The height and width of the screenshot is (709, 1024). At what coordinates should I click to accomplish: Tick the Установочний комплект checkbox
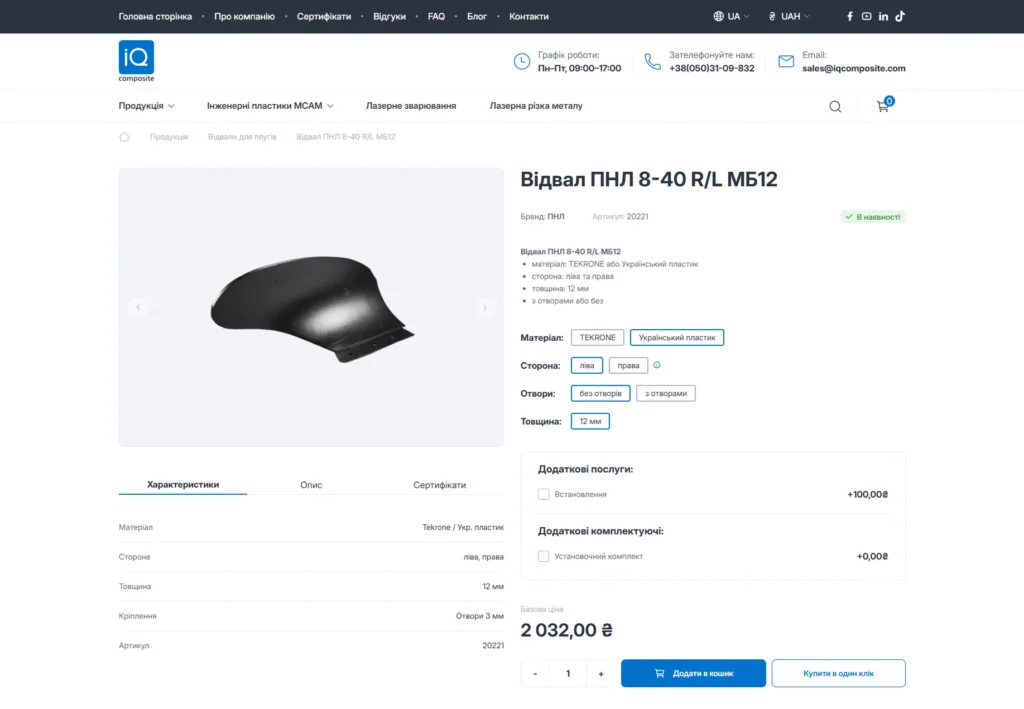tap(543, 556)
